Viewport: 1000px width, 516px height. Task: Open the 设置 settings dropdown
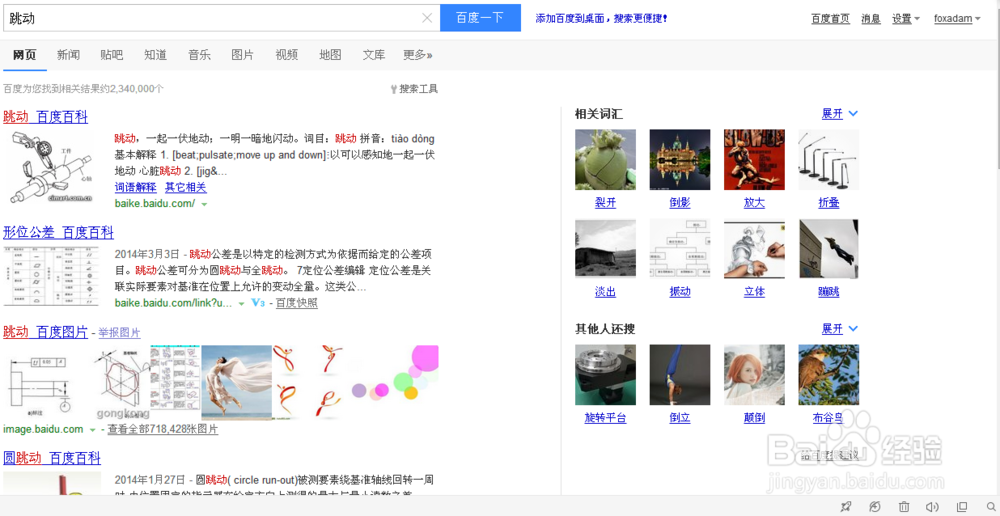point(906,18)
